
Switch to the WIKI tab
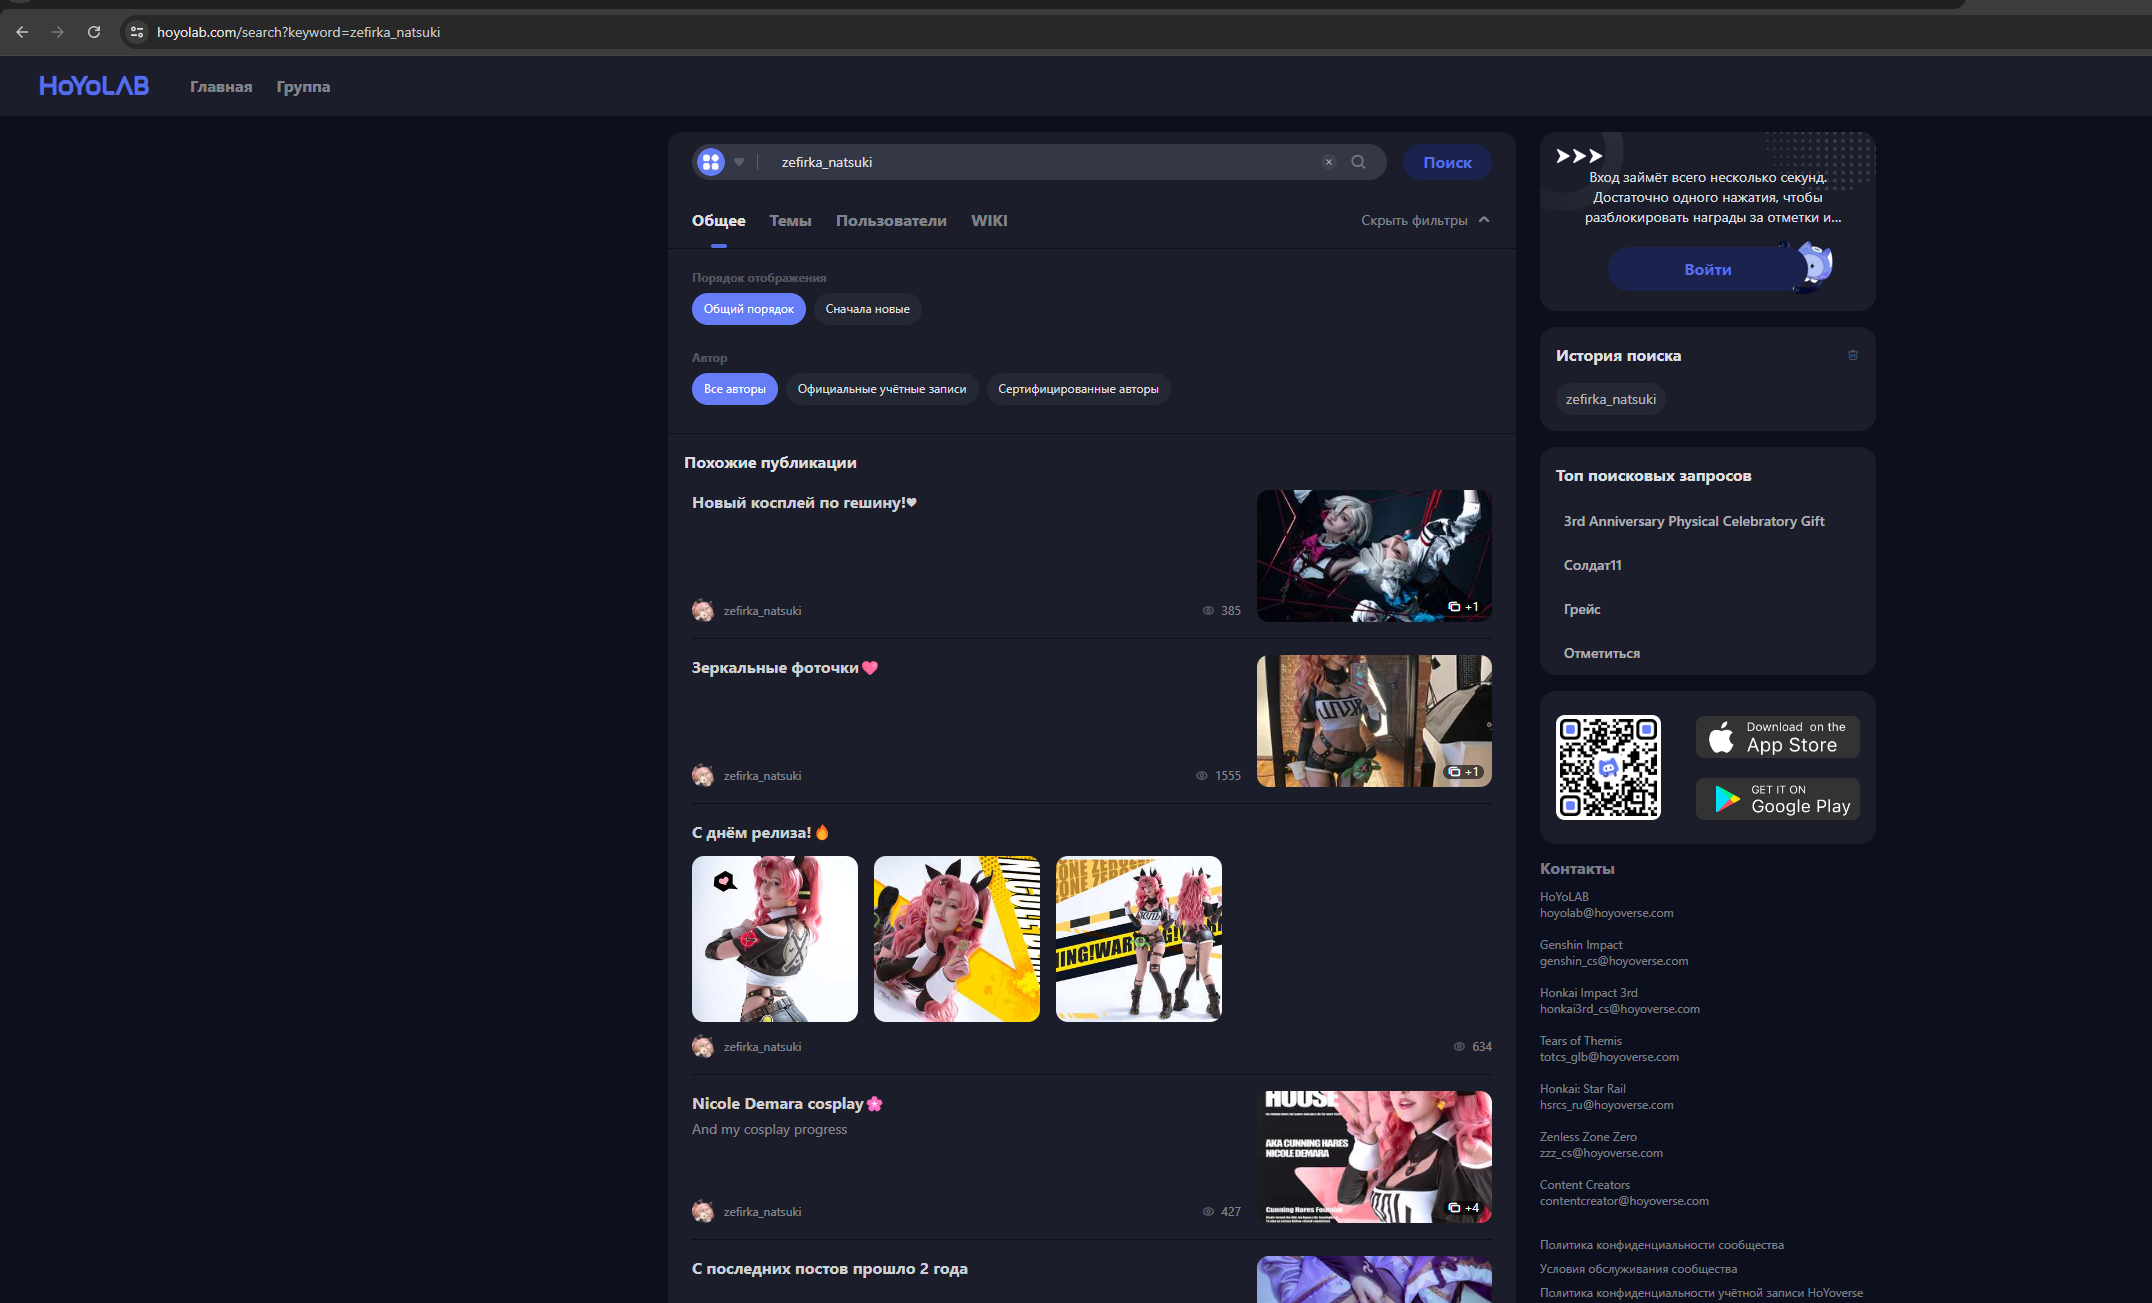tap(988, 221)
